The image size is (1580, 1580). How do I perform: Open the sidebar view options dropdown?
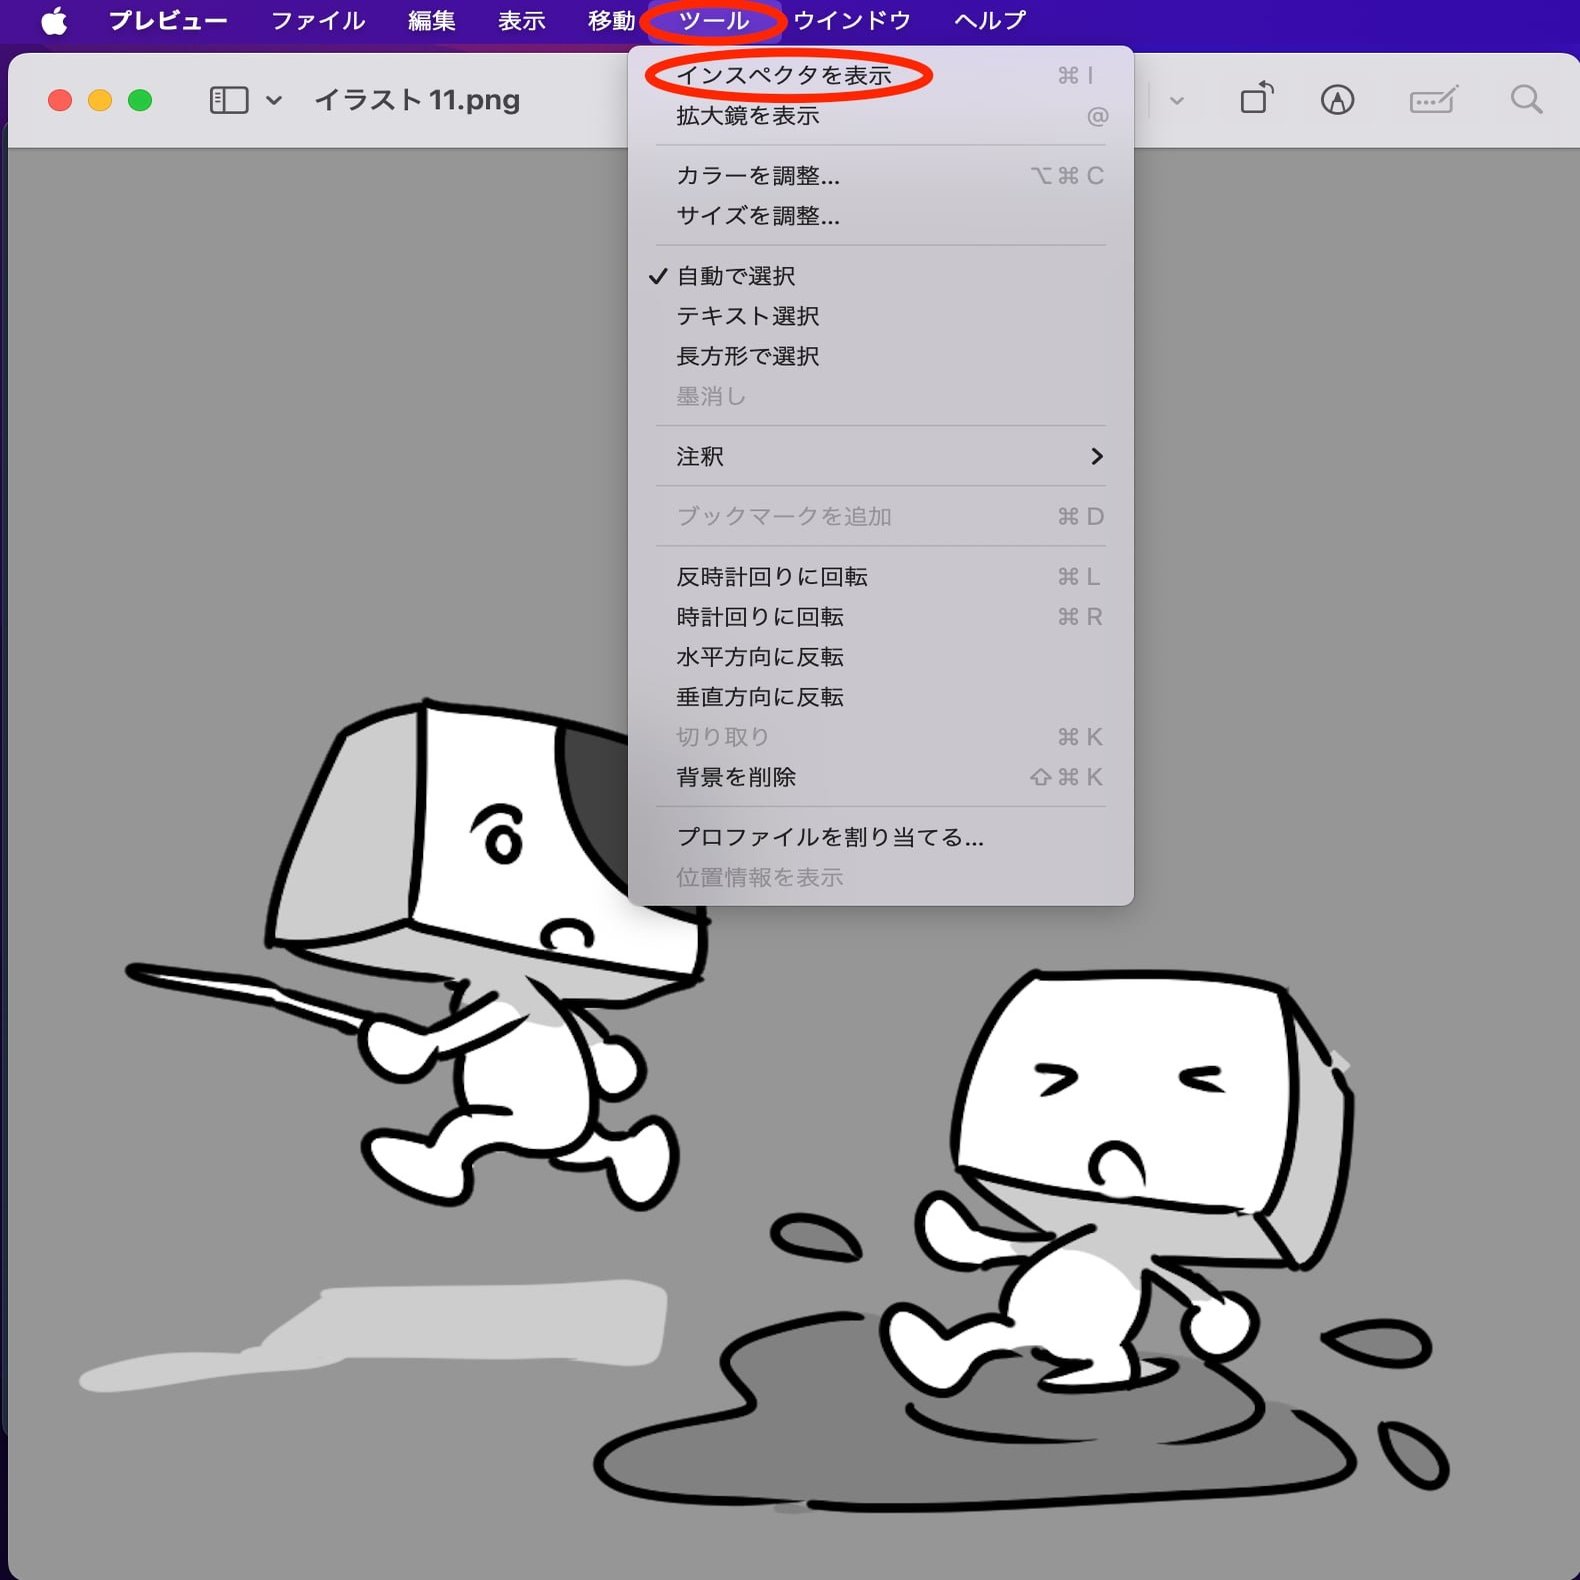(x=274, y=100)
